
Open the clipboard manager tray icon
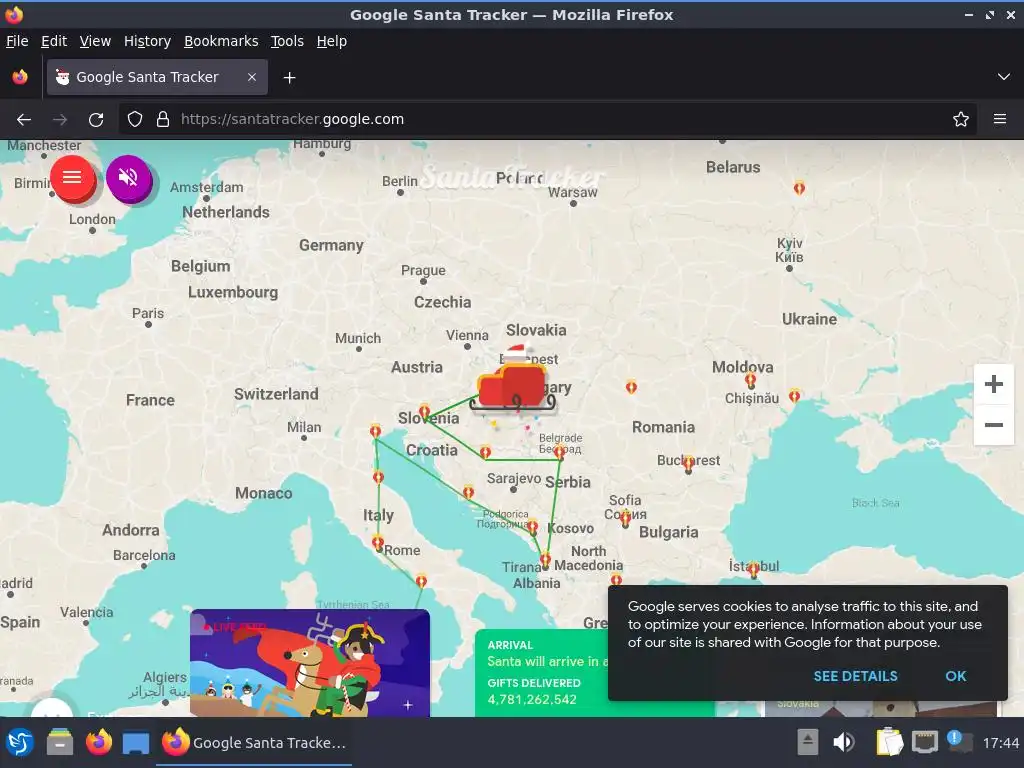(x=889, y=743)
